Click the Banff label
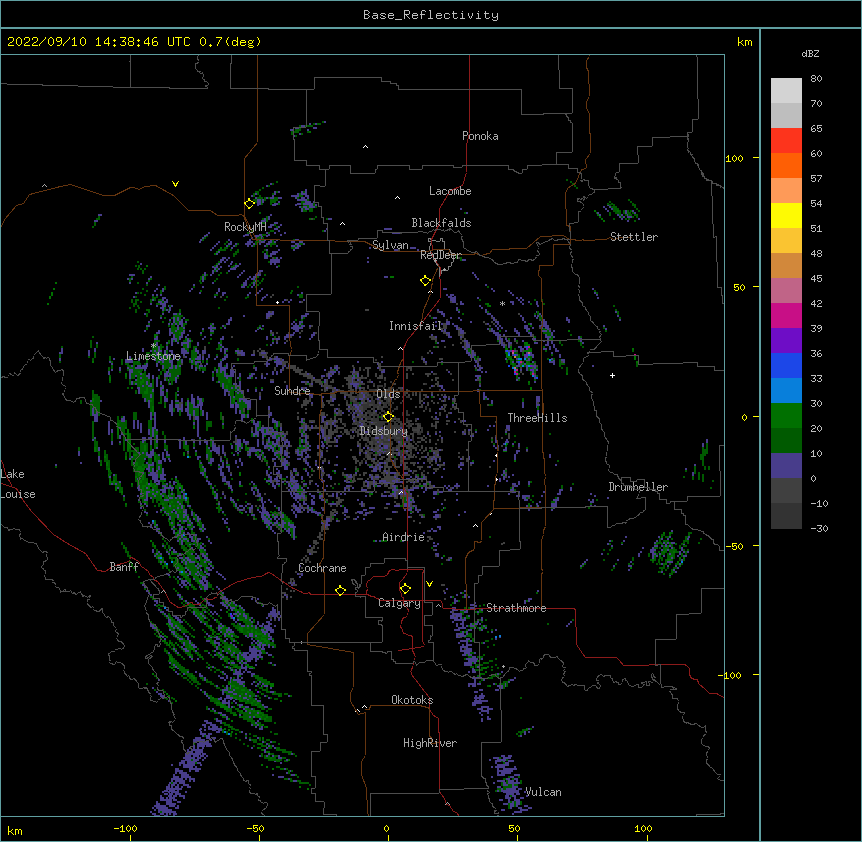This screenshot has width=862, height=842. point(124,567)
